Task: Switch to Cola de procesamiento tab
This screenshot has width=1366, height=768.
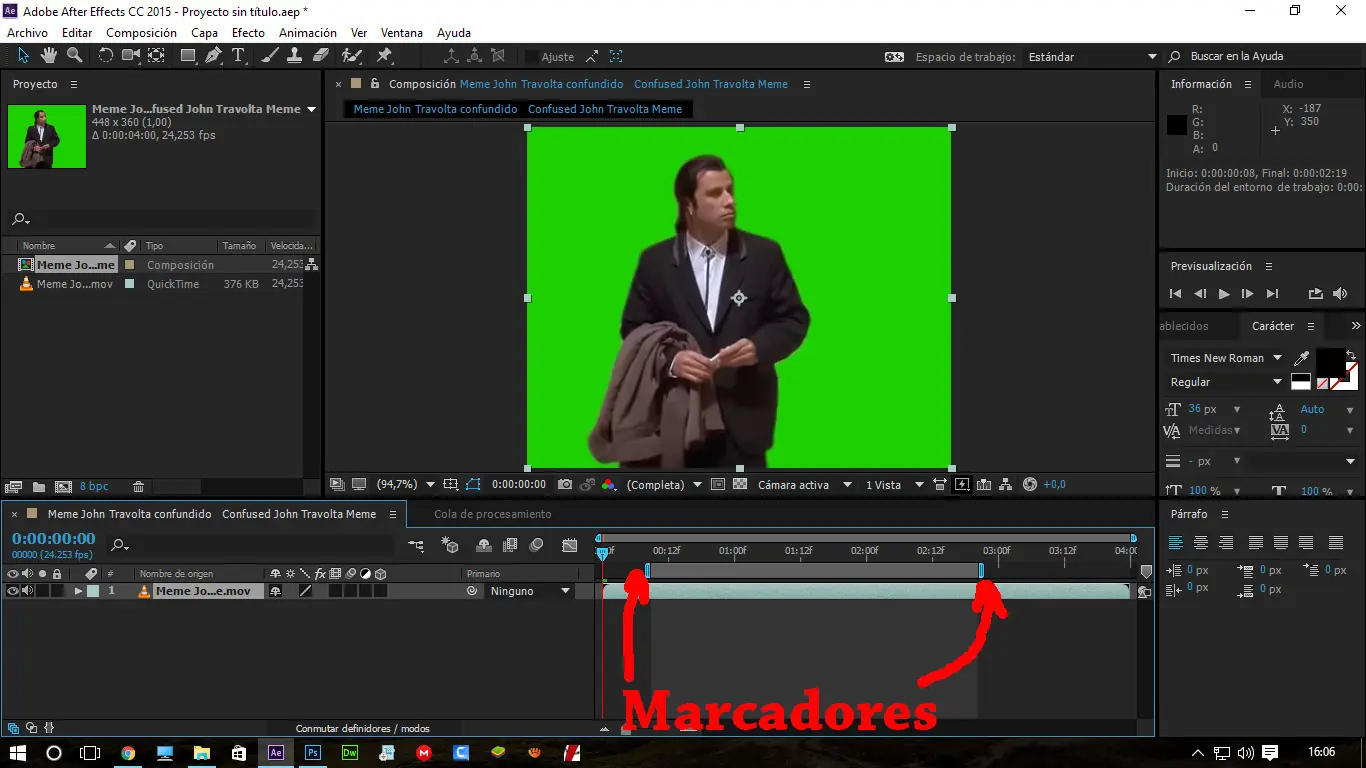Action: [x=493, y=514]
